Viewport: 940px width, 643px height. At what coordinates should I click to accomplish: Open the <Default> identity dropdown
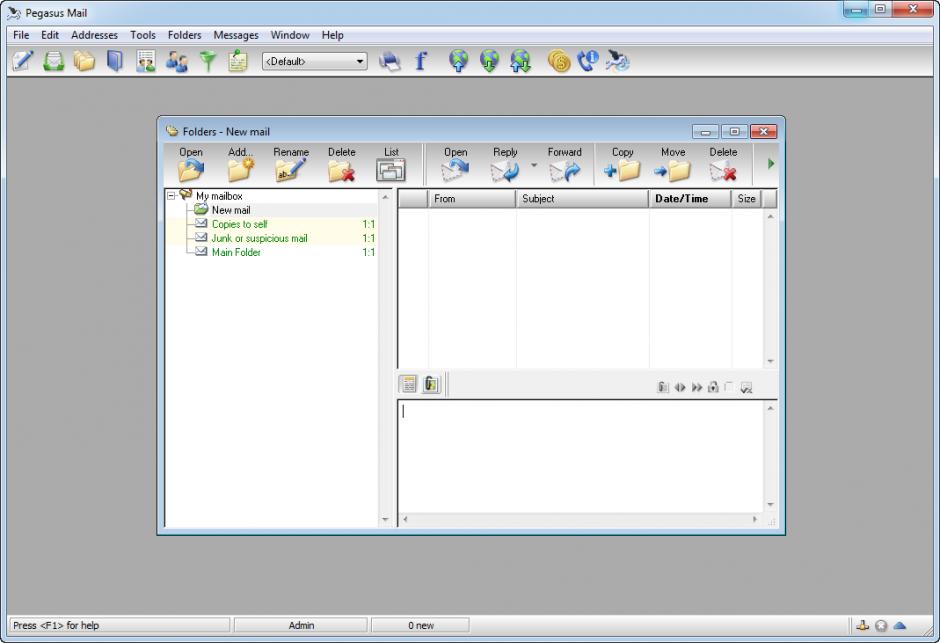point(314,61)
